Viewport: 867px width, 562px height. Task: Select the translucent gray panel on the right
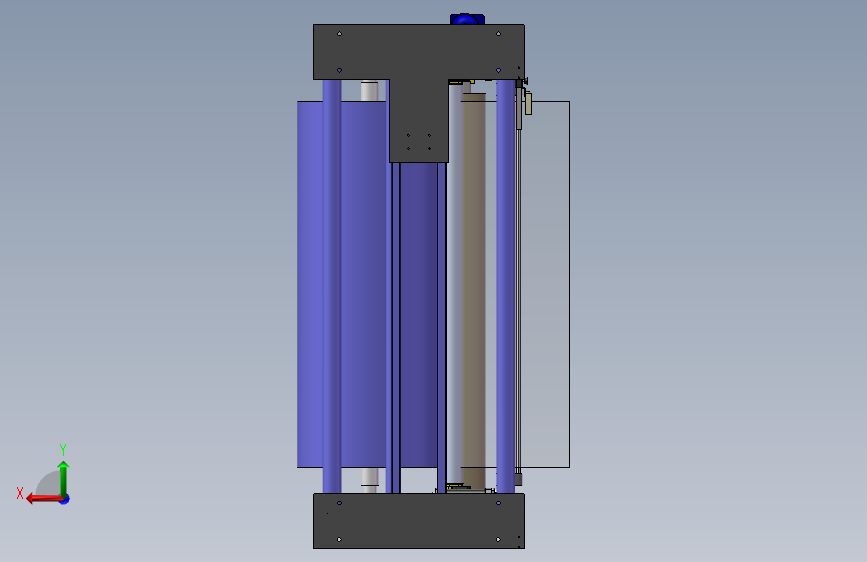(x=545, y=284)
